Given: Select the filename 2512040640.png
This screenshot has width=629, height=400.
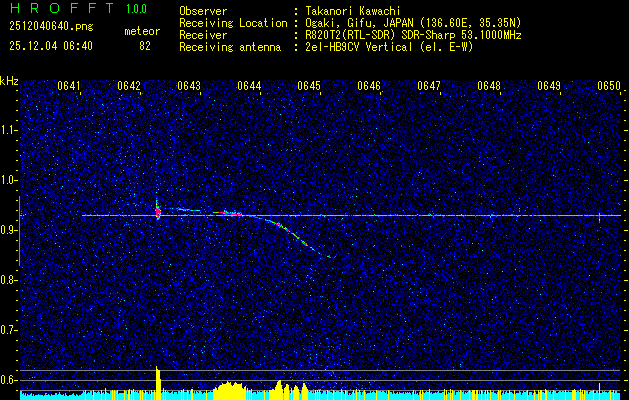Looking at the screenshot, I should (51, 27).
